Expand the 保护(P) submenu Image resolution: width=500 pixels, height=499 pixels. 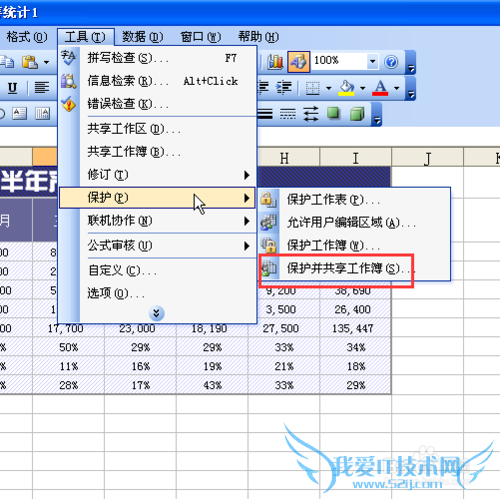(x=157, y=198)
